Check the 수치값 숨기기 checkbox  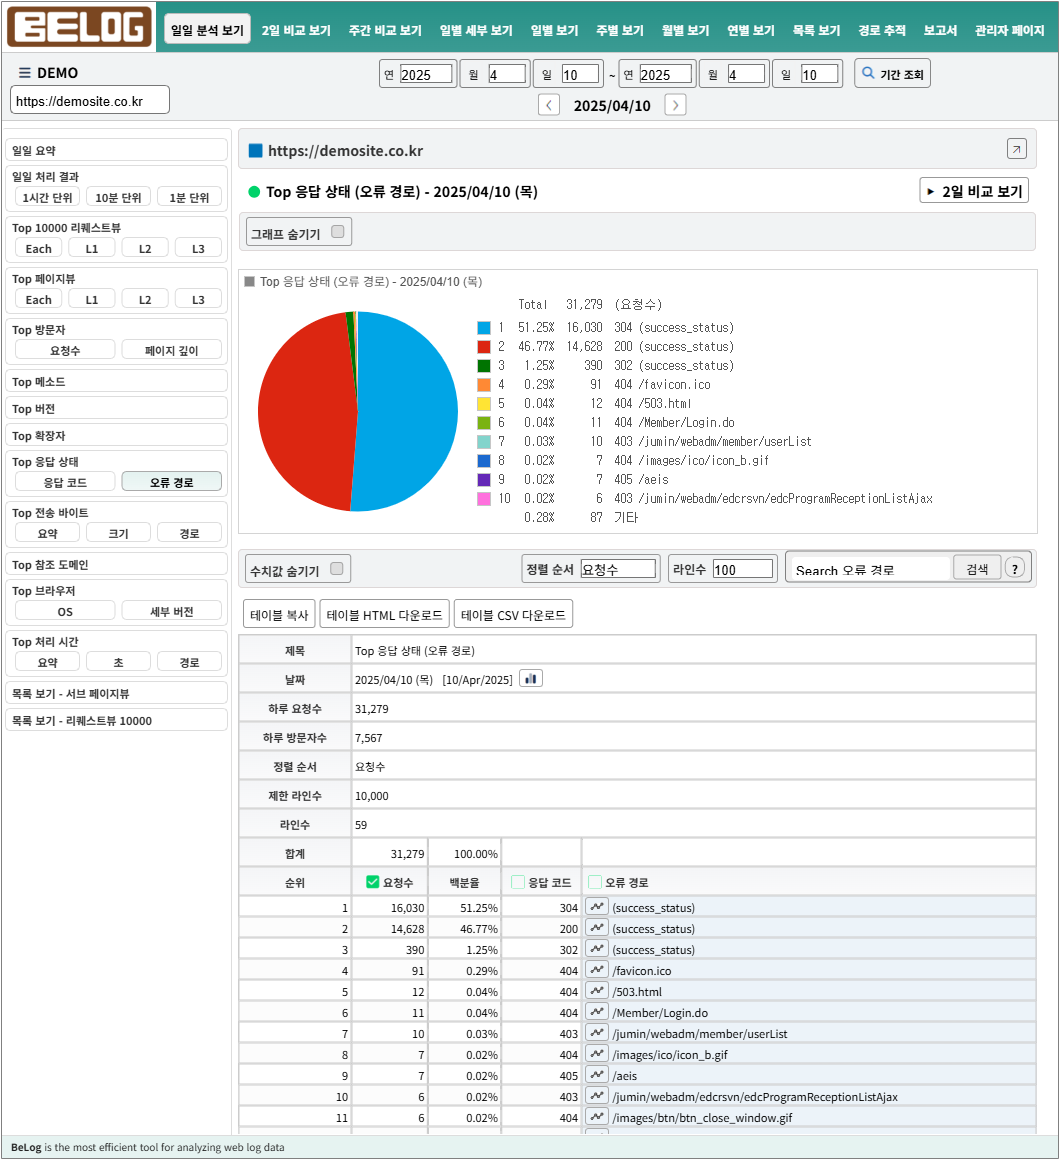[x=337, y=569]
